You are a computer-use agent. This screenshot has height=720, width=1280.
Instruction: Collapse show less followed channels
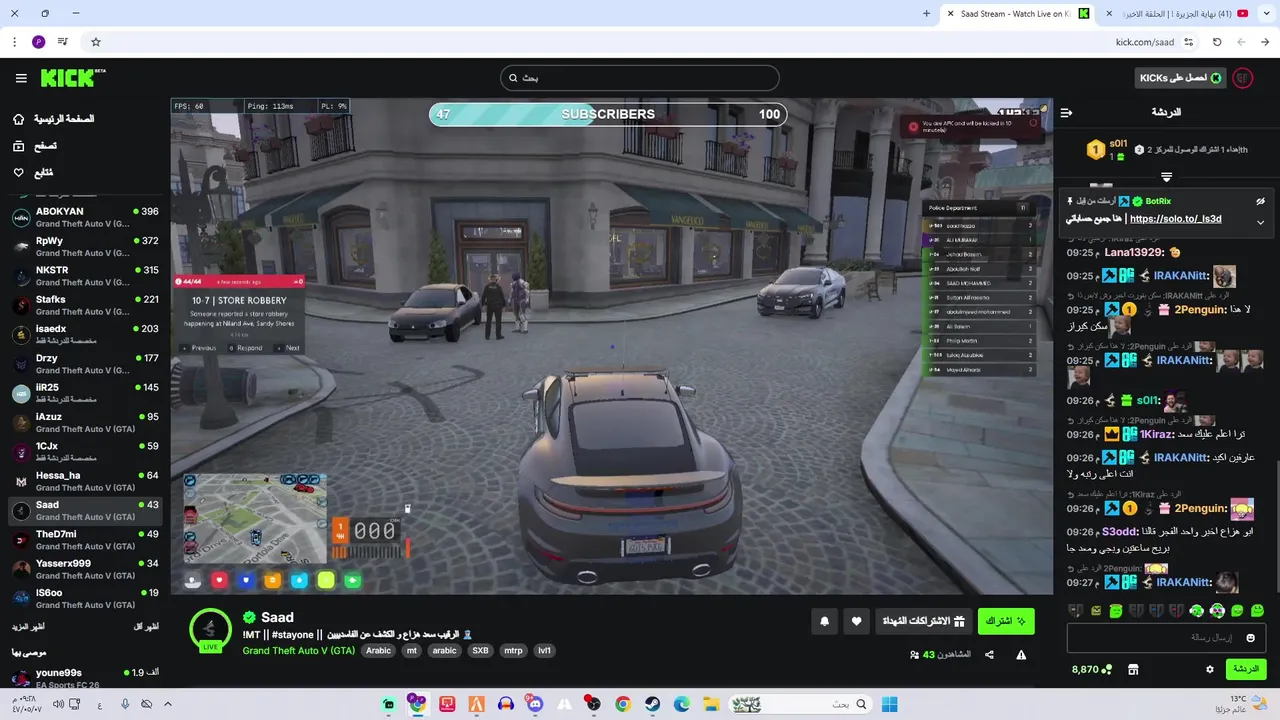[146, 626]
